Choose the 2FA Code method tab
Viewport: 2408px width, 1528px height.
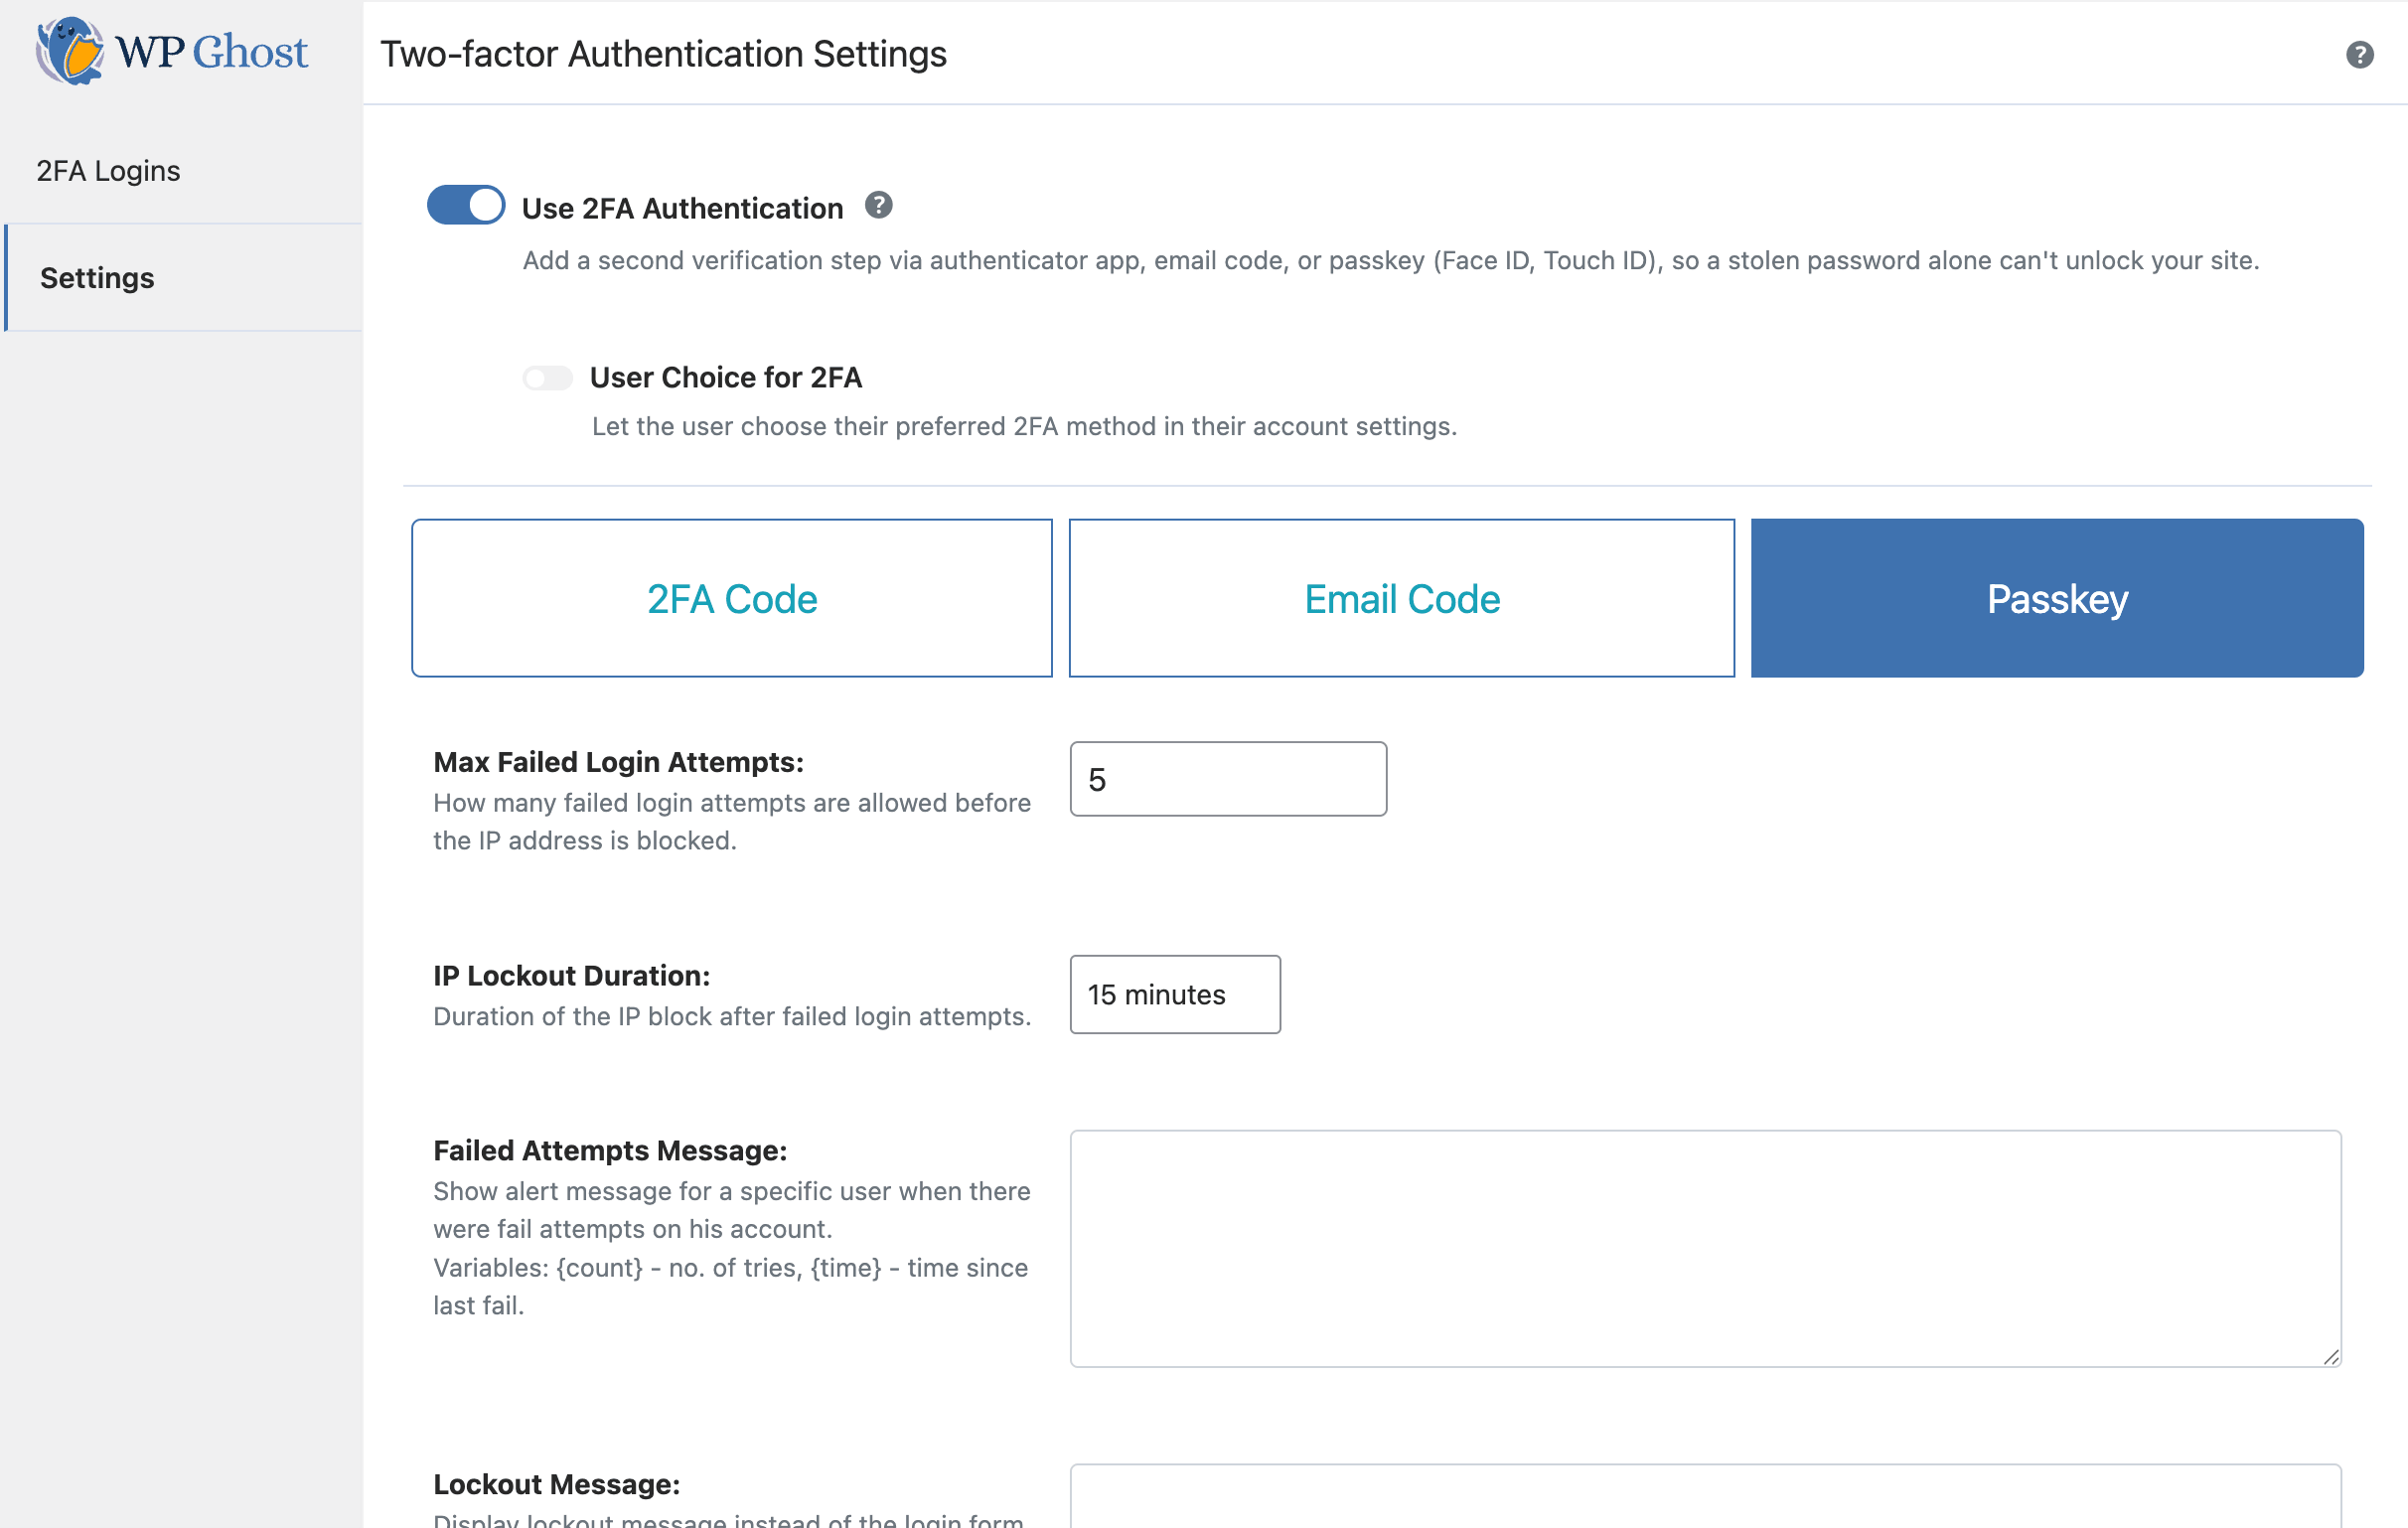(x=732, y=598)
